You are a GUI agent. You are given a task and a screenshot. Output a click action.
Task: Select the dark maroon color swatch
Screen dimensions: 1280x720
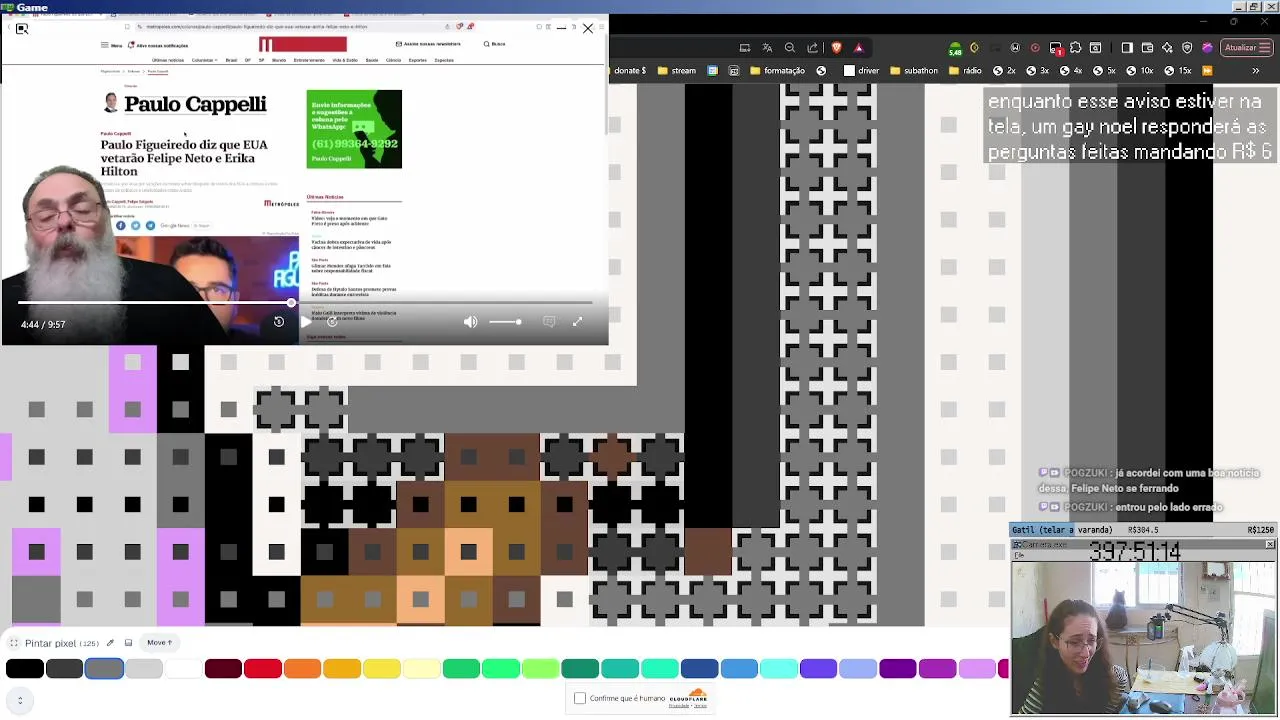223,669
